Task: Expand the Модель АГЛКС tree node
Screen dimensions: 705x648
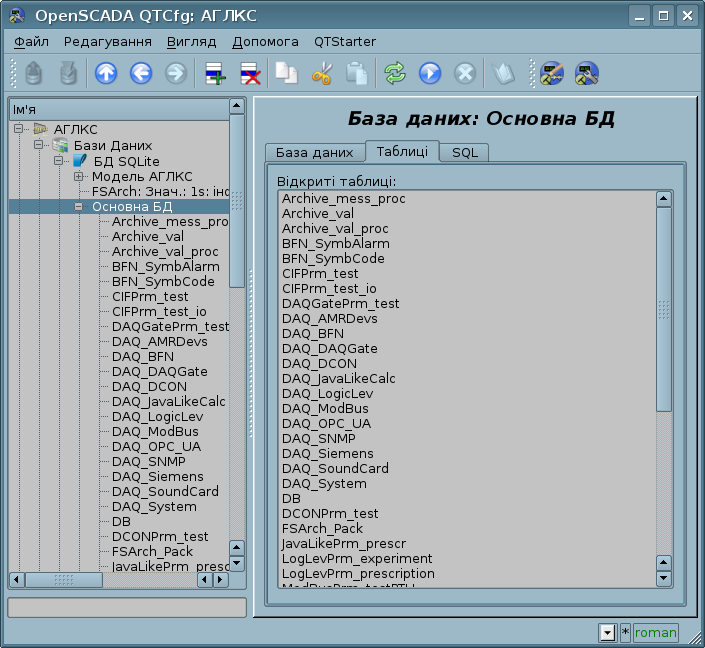Action: click(x=78, y=177)
